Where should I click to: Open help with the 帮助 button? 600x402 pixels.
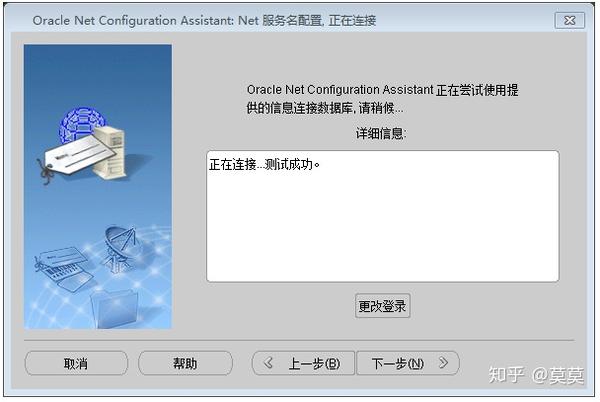point(185,363)
